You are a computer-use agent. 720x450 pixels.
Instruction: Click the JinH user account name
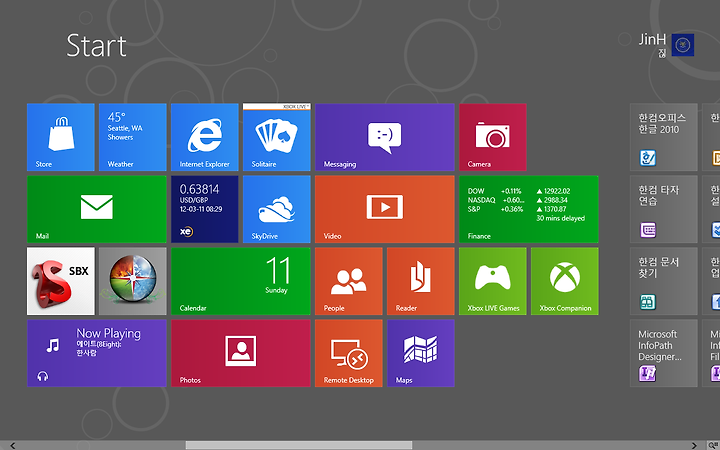[652, 40]
